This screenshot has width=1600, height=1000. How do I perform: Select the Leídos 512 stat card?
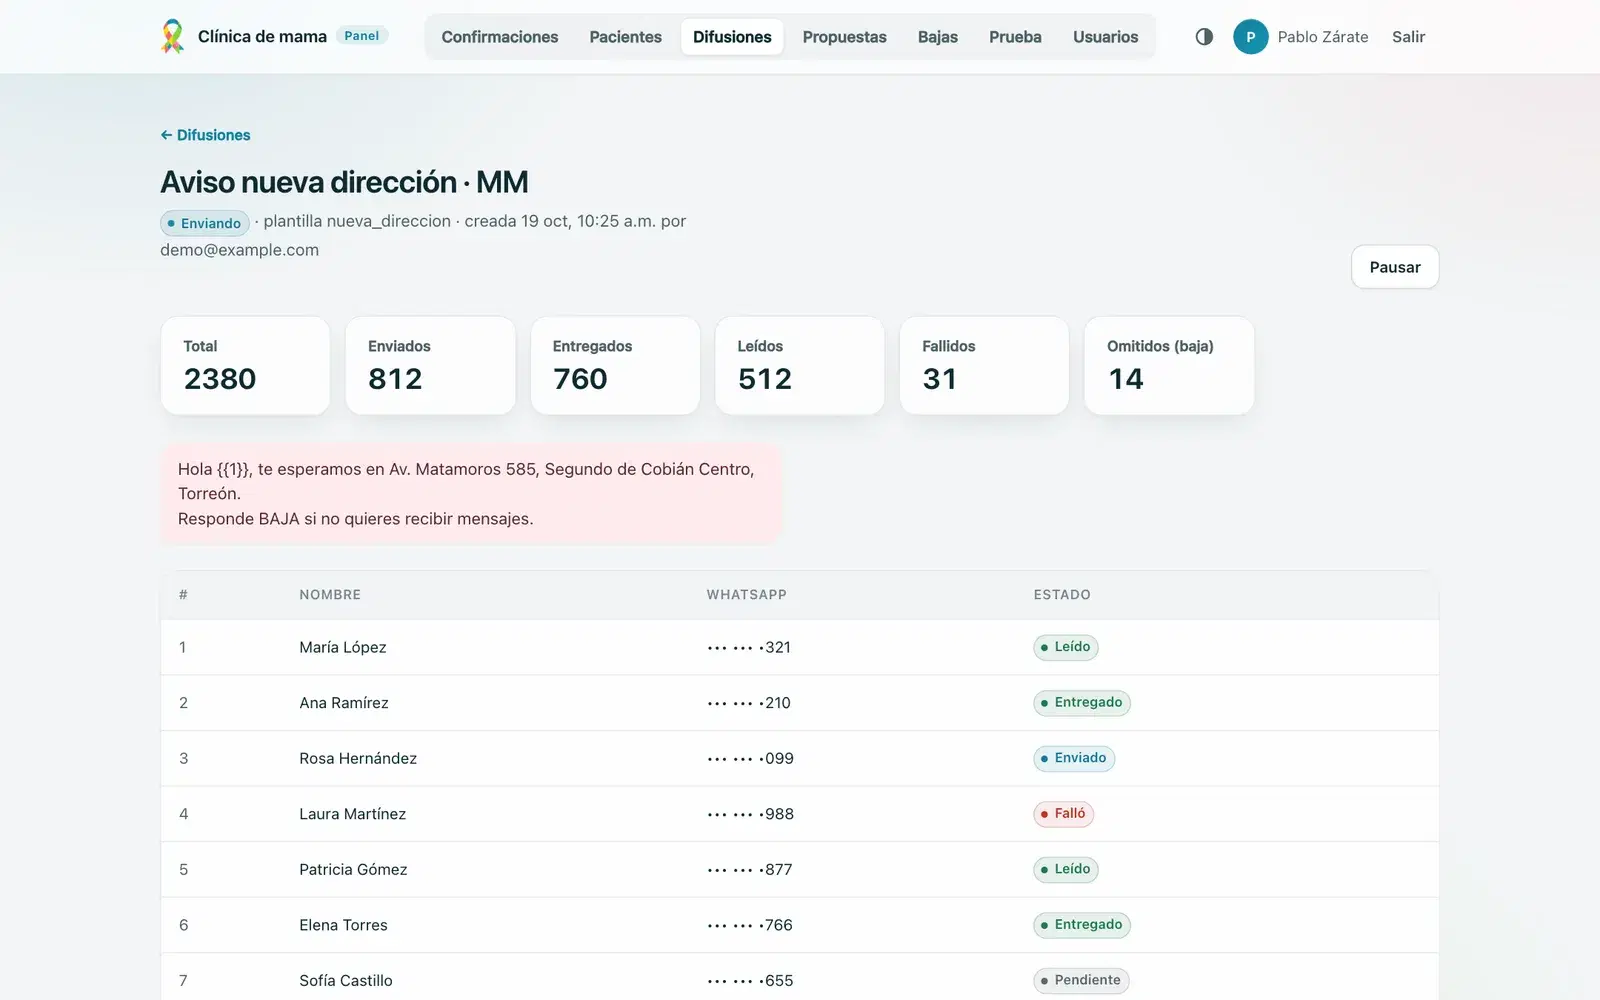800,366
